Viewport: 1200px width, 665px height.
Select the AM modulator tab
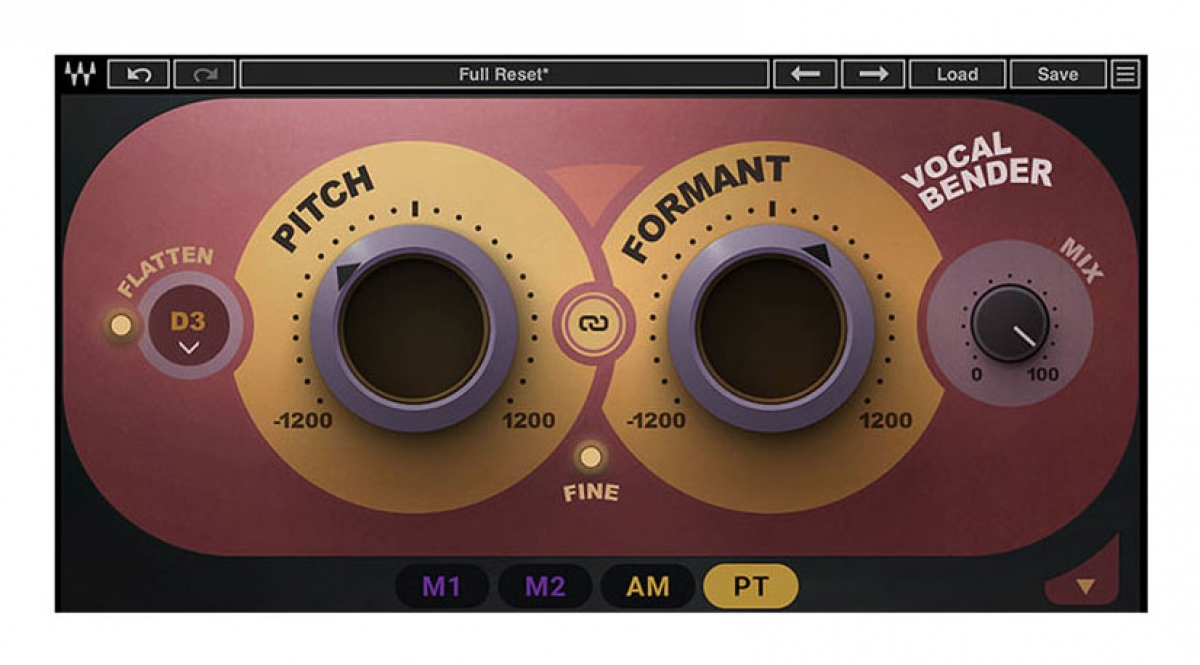click(x=648, y=587)
